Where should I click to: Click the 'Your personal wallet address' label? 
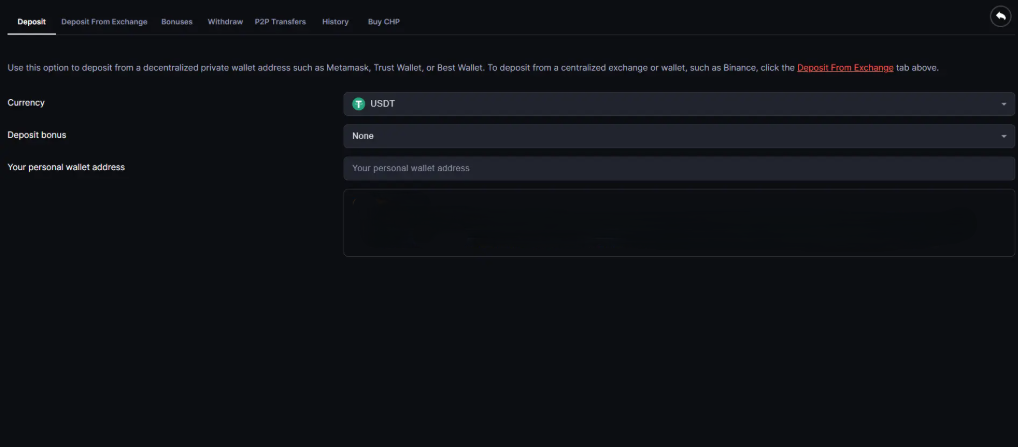click(66, 167)
